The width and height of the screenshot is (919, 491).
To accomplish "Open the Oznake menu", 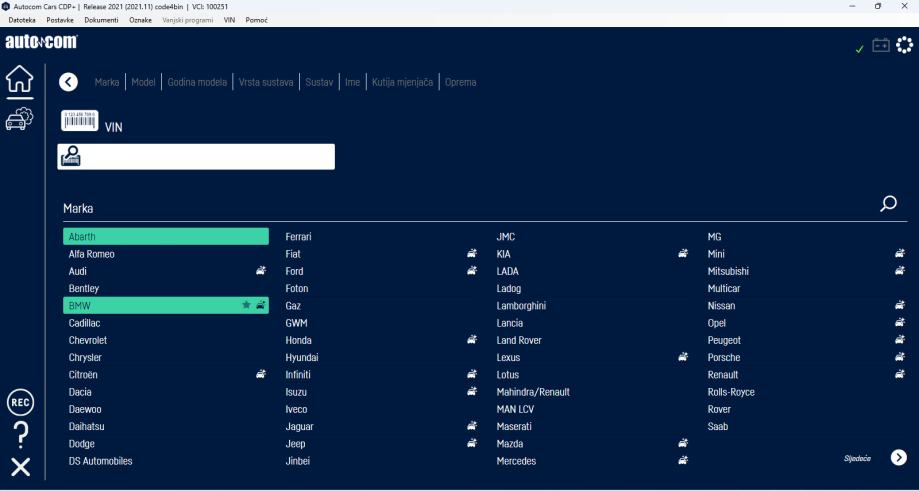I will click(x=140, y=20).
